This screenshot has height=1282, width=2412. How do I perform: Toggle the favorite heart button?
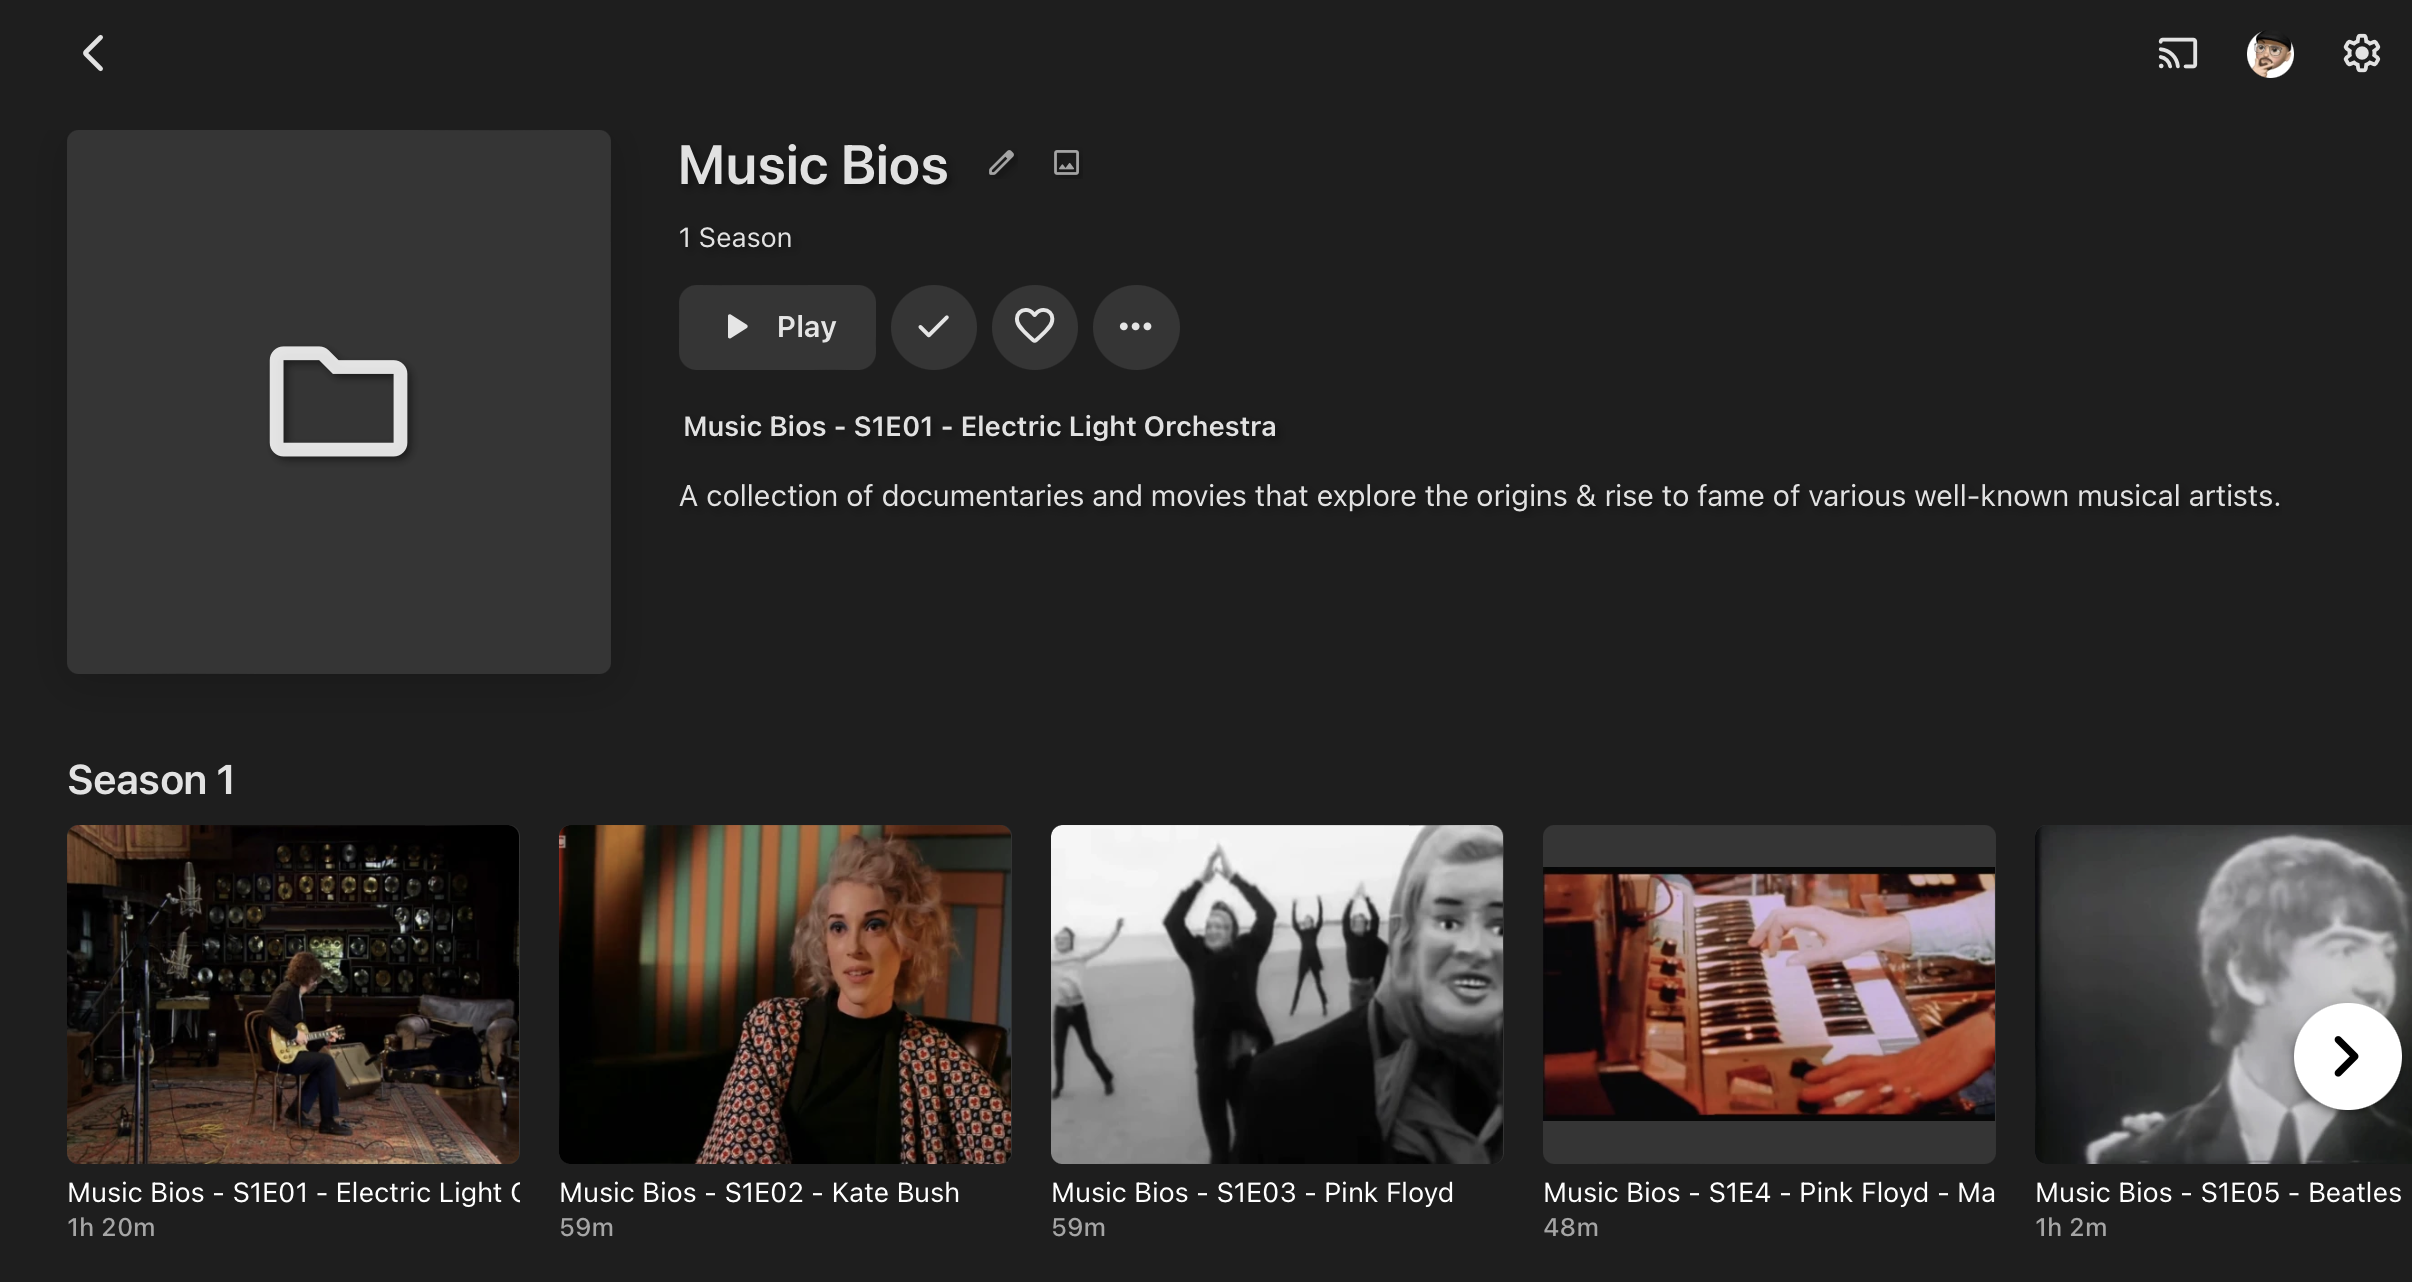[1034, 327]
